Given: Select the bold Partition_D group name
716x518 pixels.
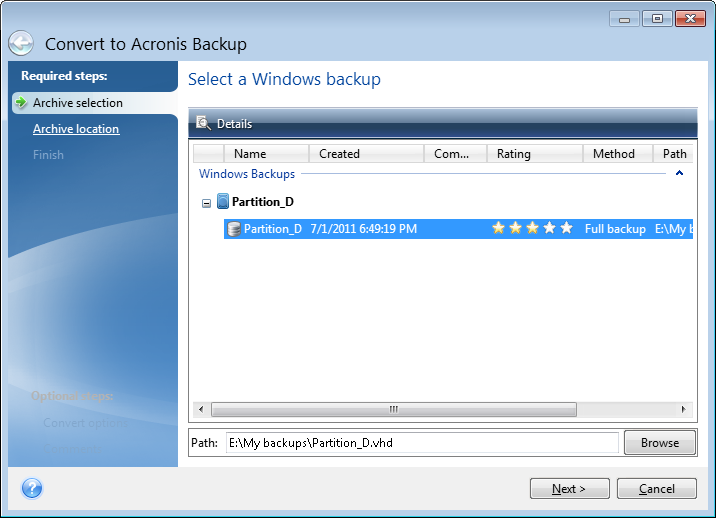Looking at the screenshot, I should pyautogui.click(x=263, y=201).
